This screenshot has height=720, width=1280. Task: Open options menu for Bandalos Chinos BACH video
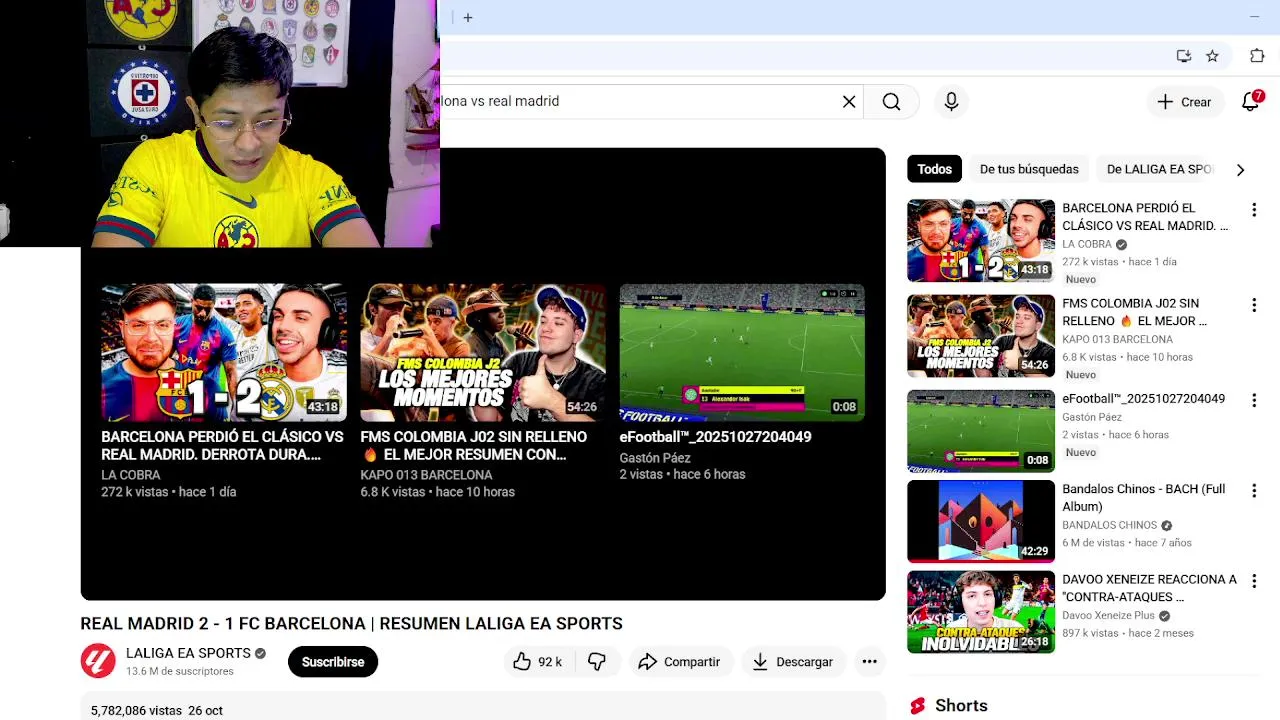coord(1253,491)
